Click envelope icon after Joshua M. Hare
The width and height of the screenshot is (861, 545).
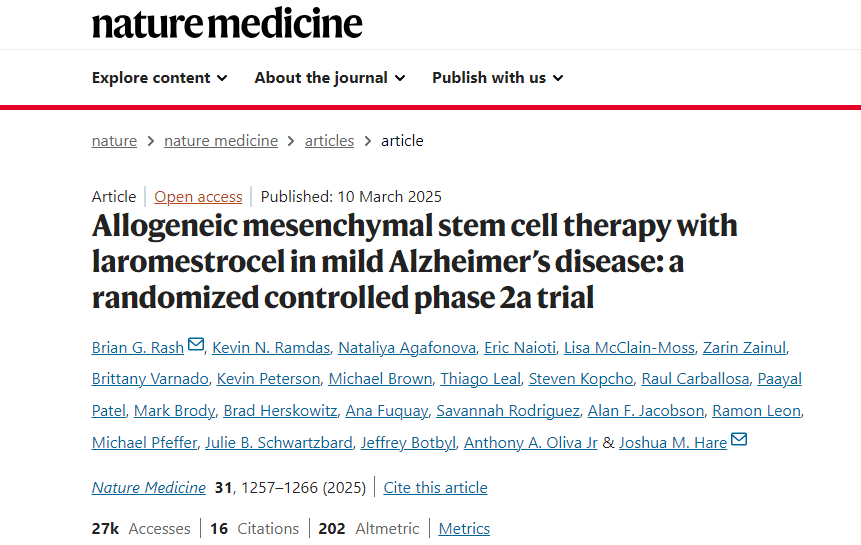tap(739, 441)
